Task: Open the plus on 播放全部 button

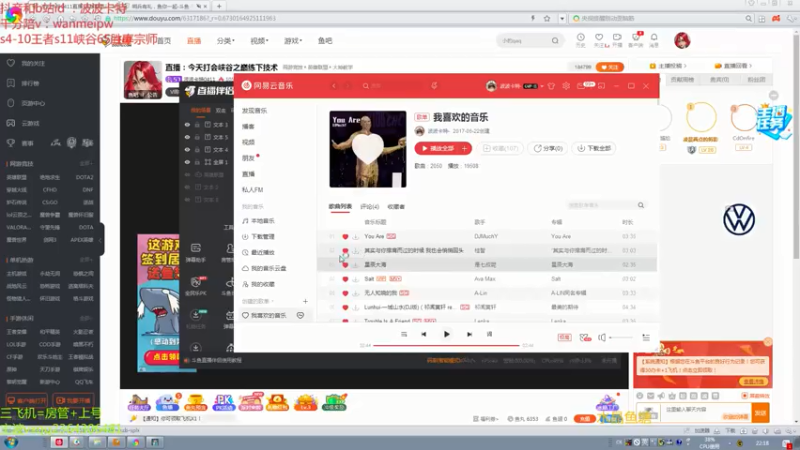Action: (464, 148)
